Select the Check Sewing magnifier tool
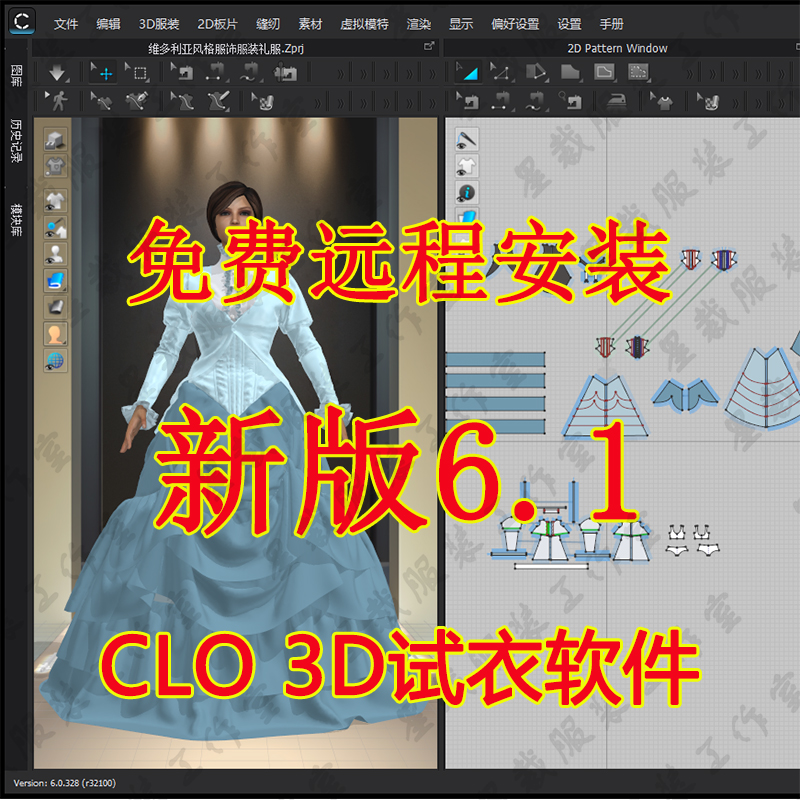 [570, 101]
